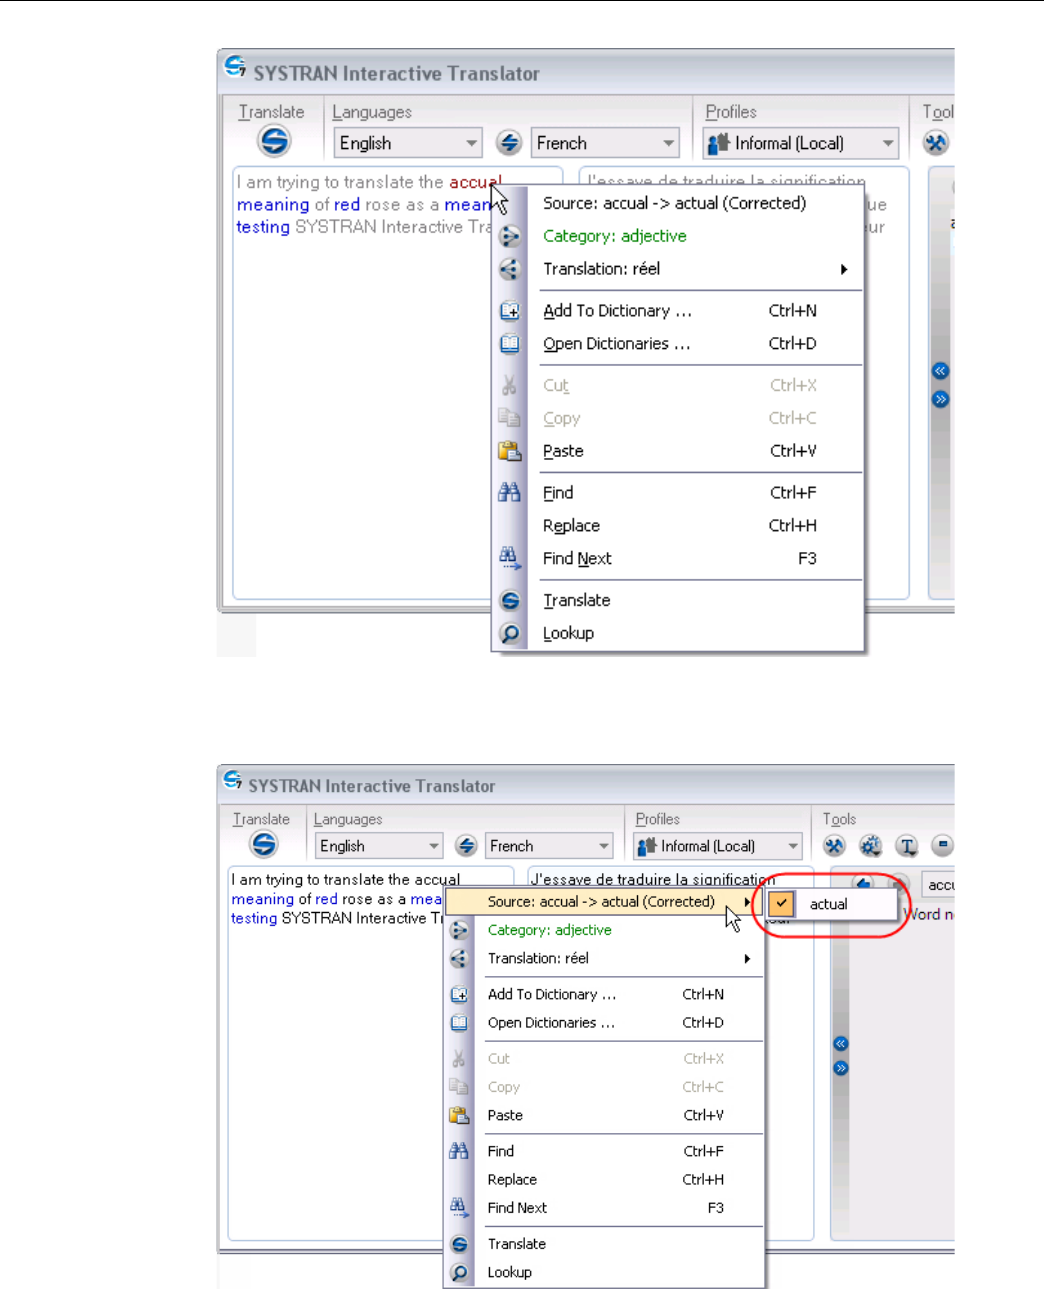Open the Tools wrench icon in upper window
The width and height of the screenshot is (1044, 1289).
point(936,143)
